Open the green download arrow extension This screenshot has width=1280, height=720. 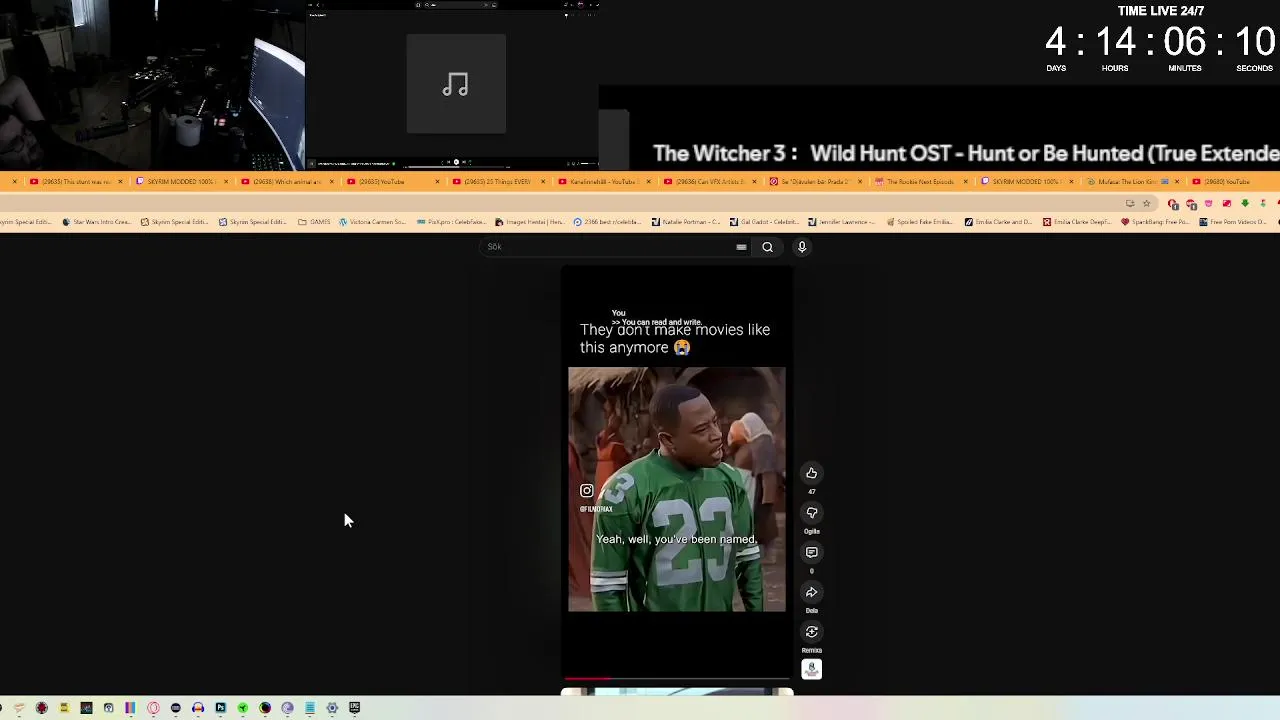1245,203
